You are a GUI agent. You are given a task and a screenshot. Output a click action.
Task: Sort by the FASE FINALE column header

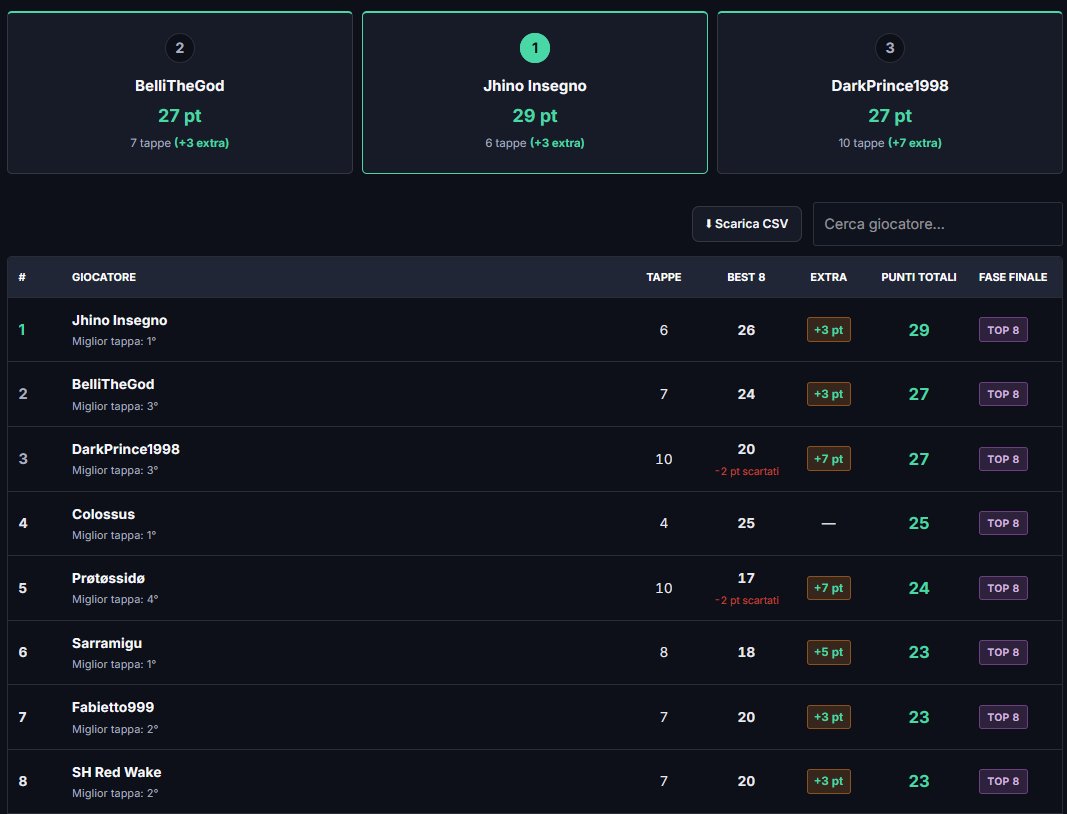click(x=1013, y=277)
